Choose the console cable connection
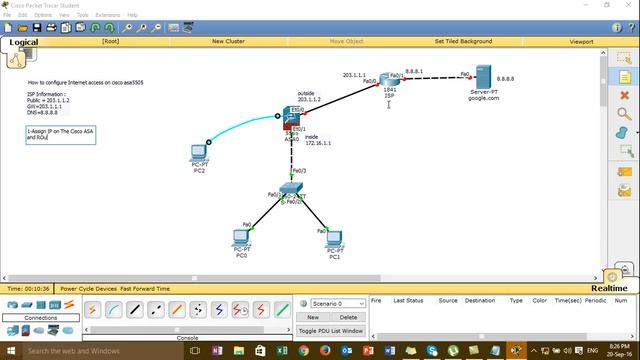 point(113,310)
